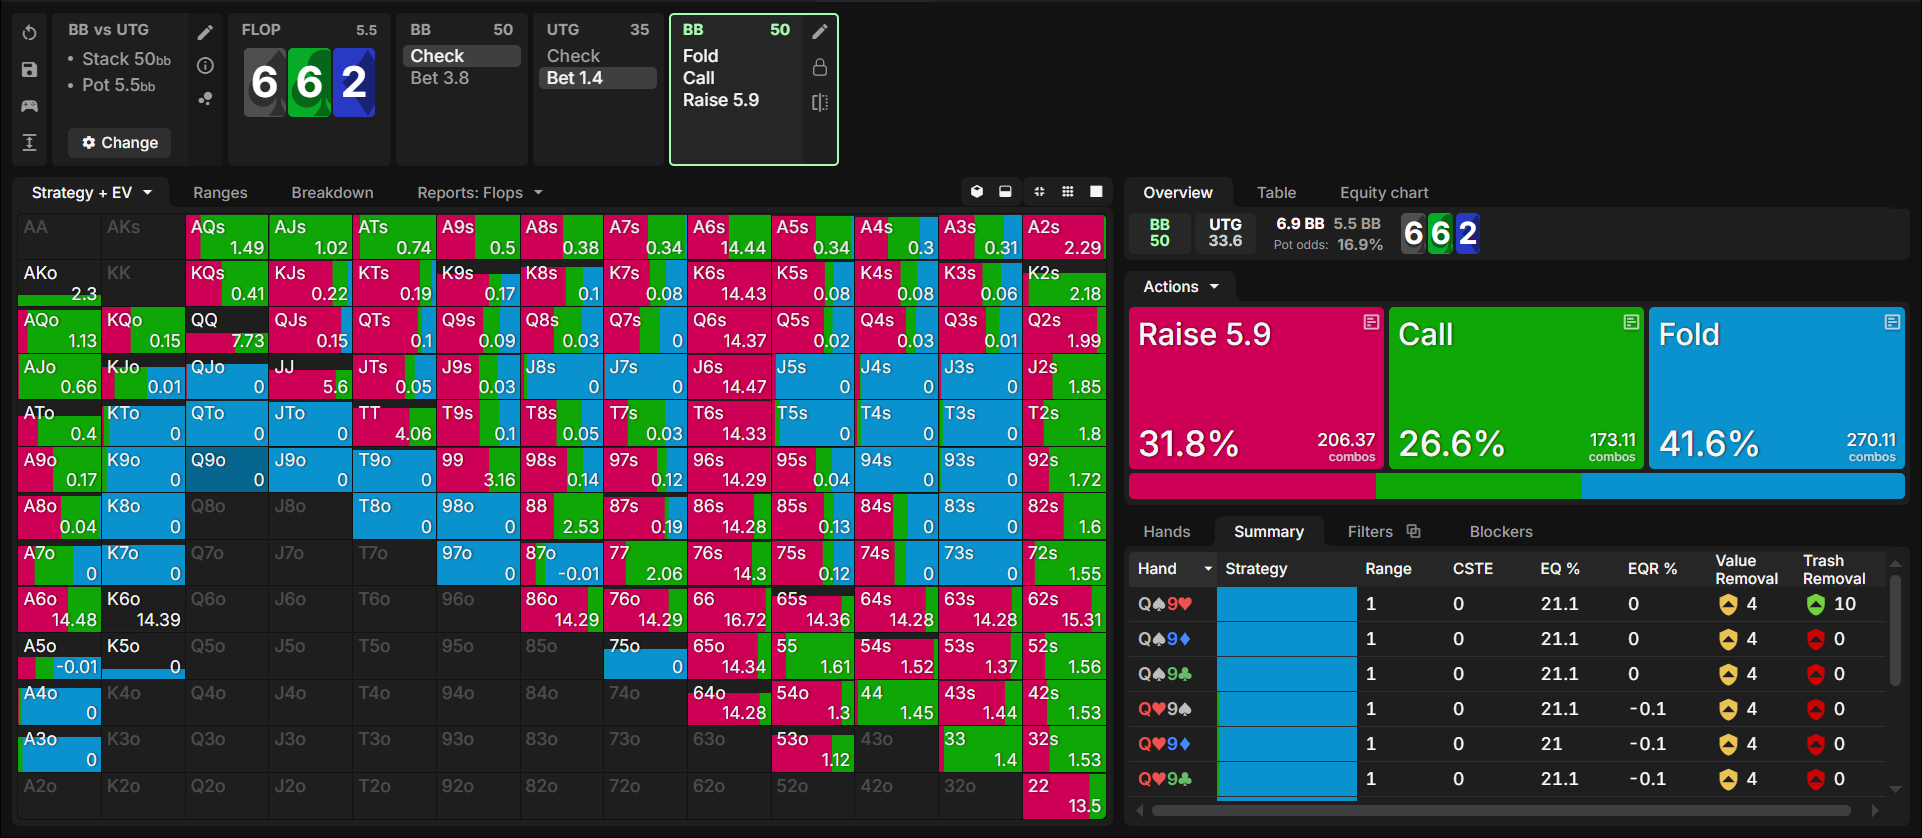This screenshot has height=838, width=1922.
Task: Select the QQ cell in hand matrix
Action: coord(227,329)
